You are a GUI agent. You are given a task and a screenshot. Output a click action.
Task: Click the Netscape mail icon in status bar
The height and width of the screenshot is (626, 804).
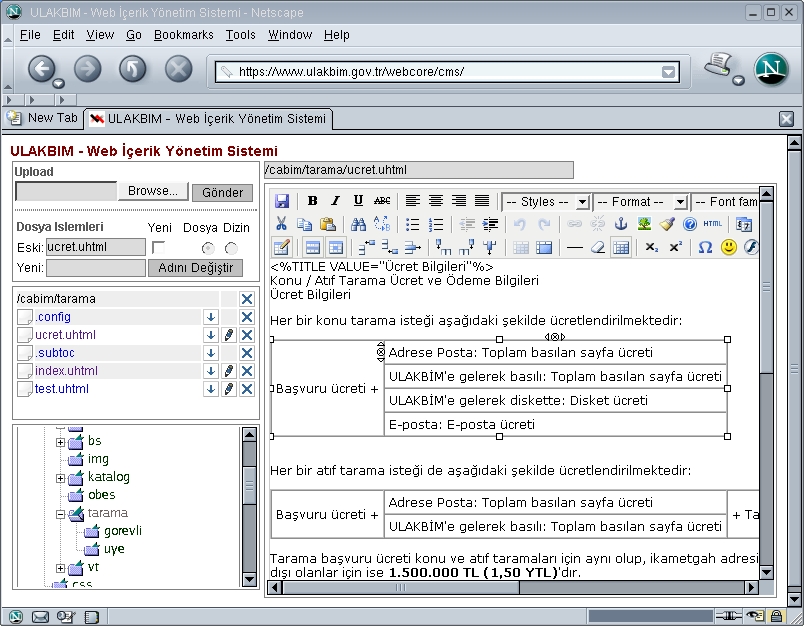click(x=41, y=617)
